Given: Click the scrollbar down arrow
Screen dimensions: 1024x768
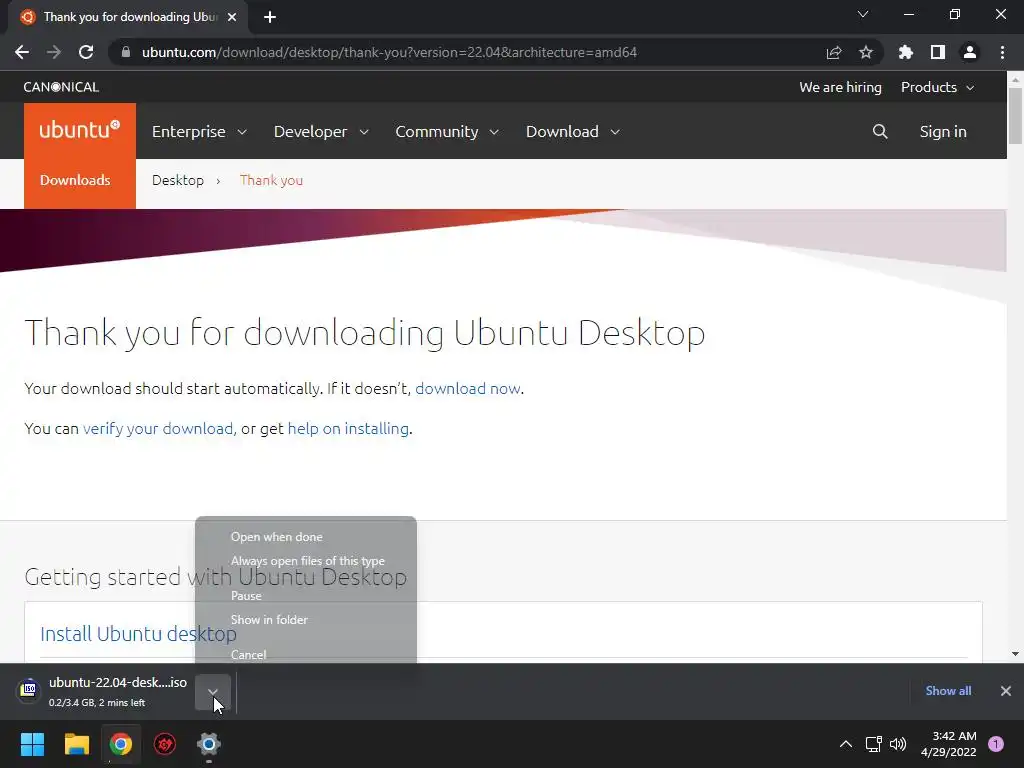Looking at the screenshot, I should point(1015,654).
